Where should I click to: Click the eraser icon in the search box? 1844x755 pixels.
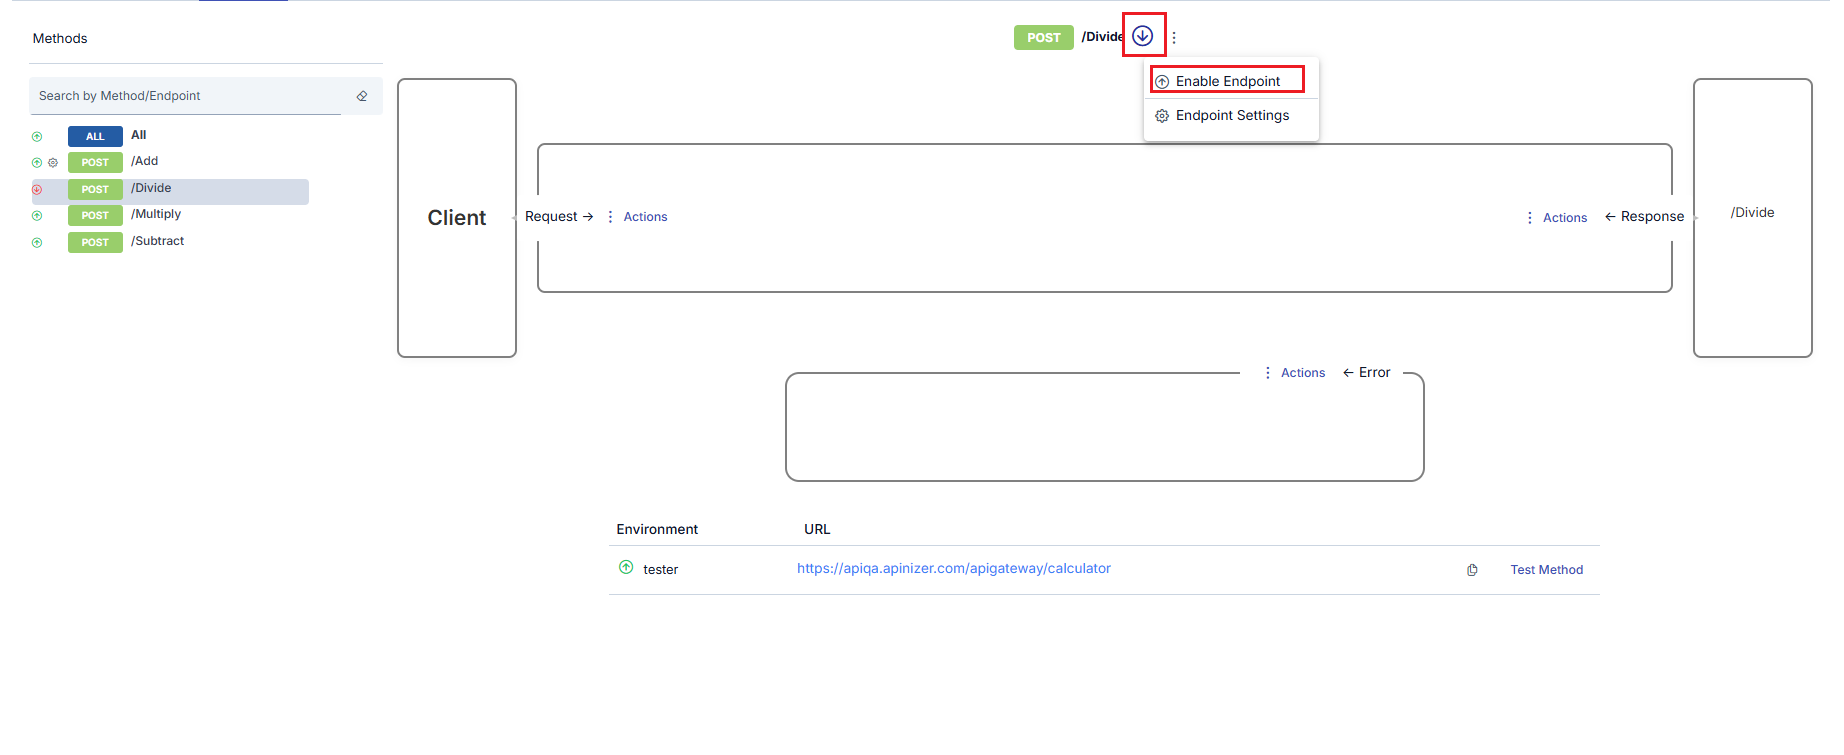click(x=362, y=96)
